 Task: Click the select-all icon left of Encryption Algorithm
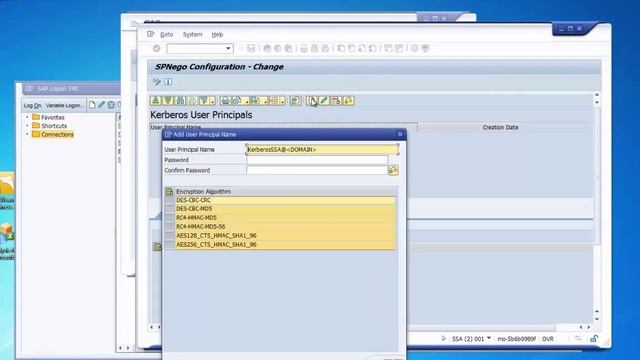click(x=169, y=191)
